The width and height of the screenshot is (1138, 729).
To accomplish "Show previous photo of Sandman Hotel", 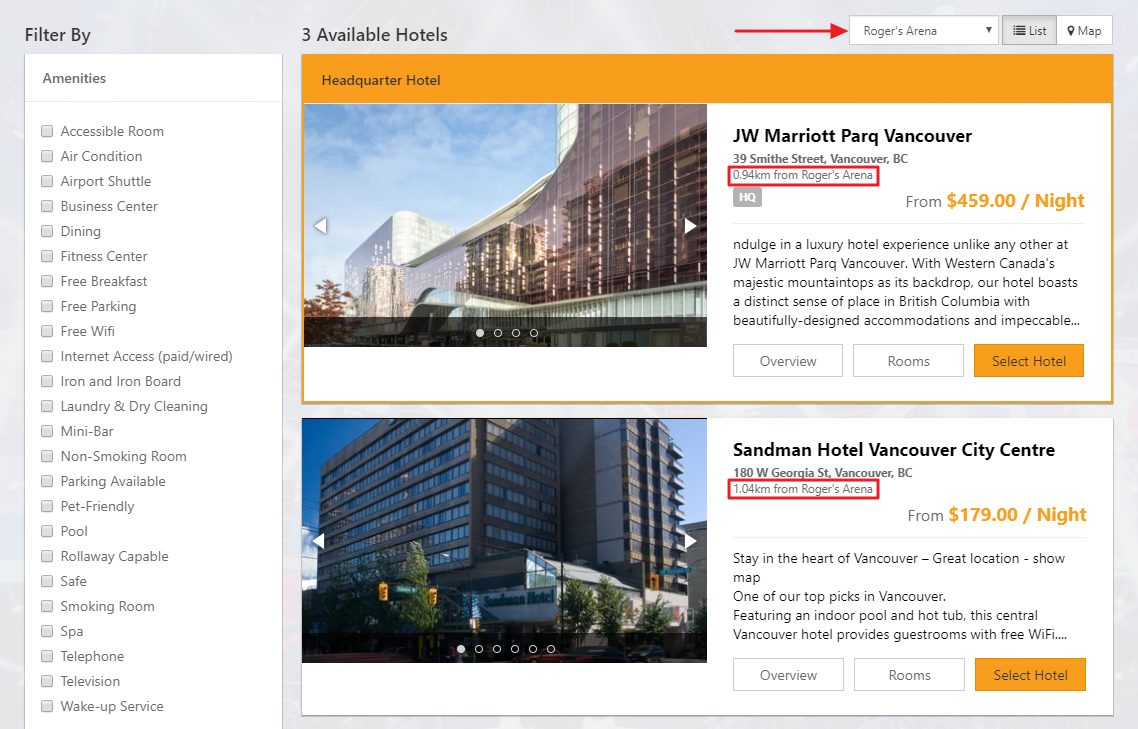I will [x=318, y=540].
